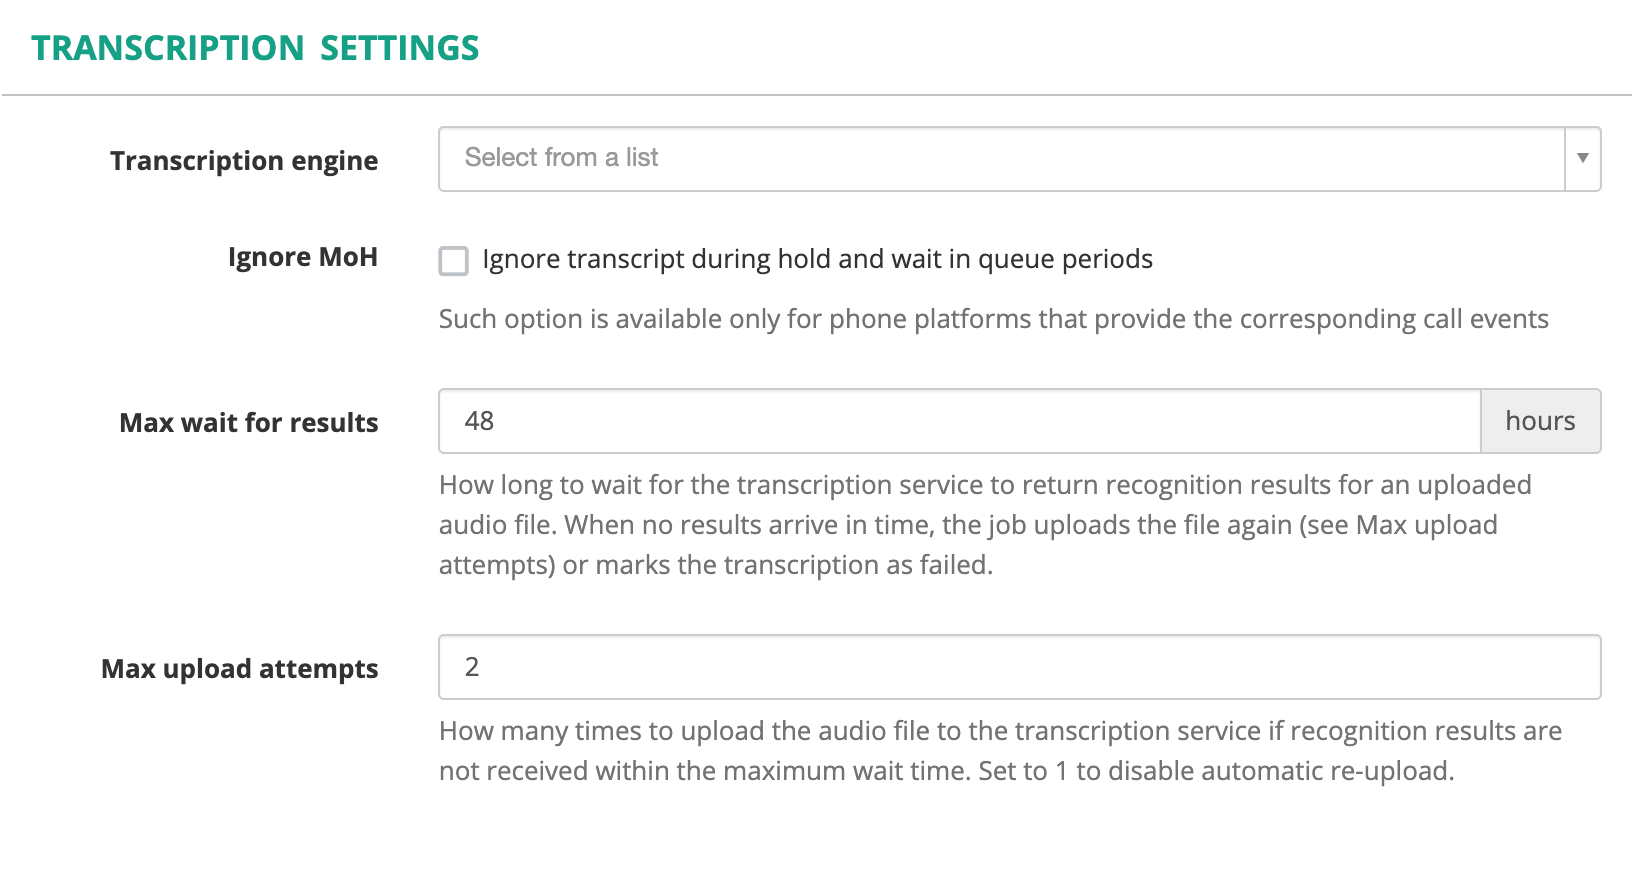Click the 'hours' unit addon
The image size is (1632, 870).
(x=1540, y=421)
